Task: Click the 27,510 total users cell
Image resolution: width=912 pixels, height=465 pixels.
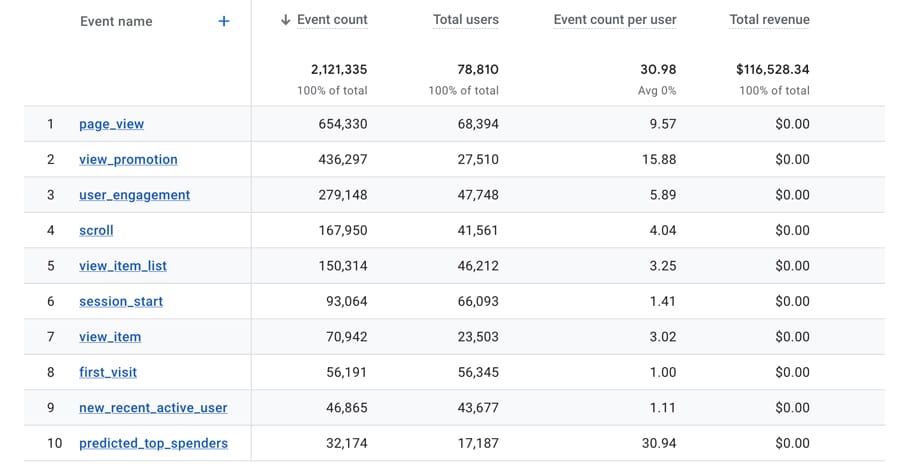Action: (478, 159)
